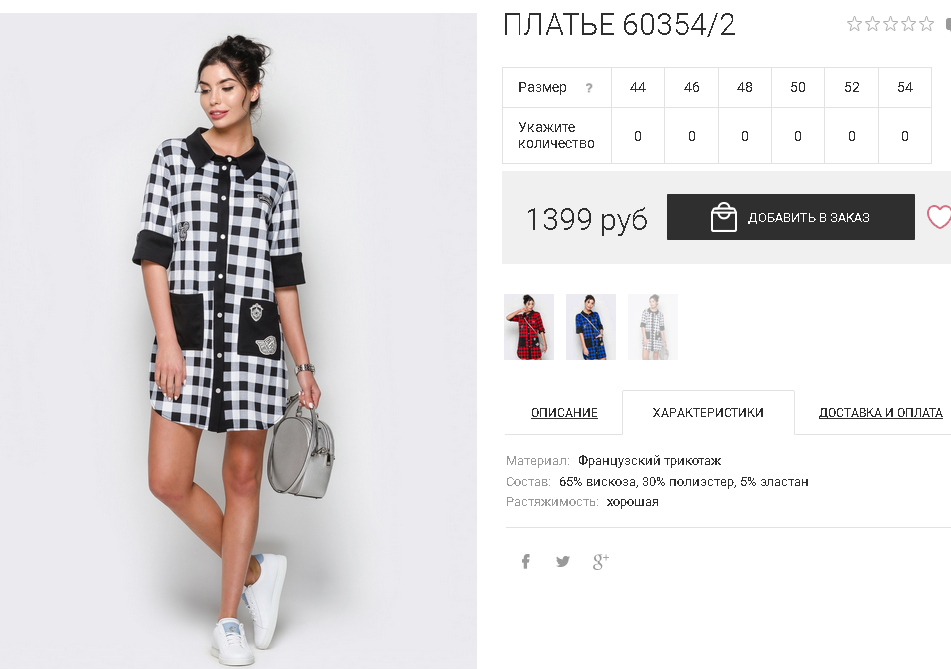Add item with ДОБАВИТЬ В ЗАКАЗ button
Viewport: 951px width, 669px height.
click(x=791, y=217)
